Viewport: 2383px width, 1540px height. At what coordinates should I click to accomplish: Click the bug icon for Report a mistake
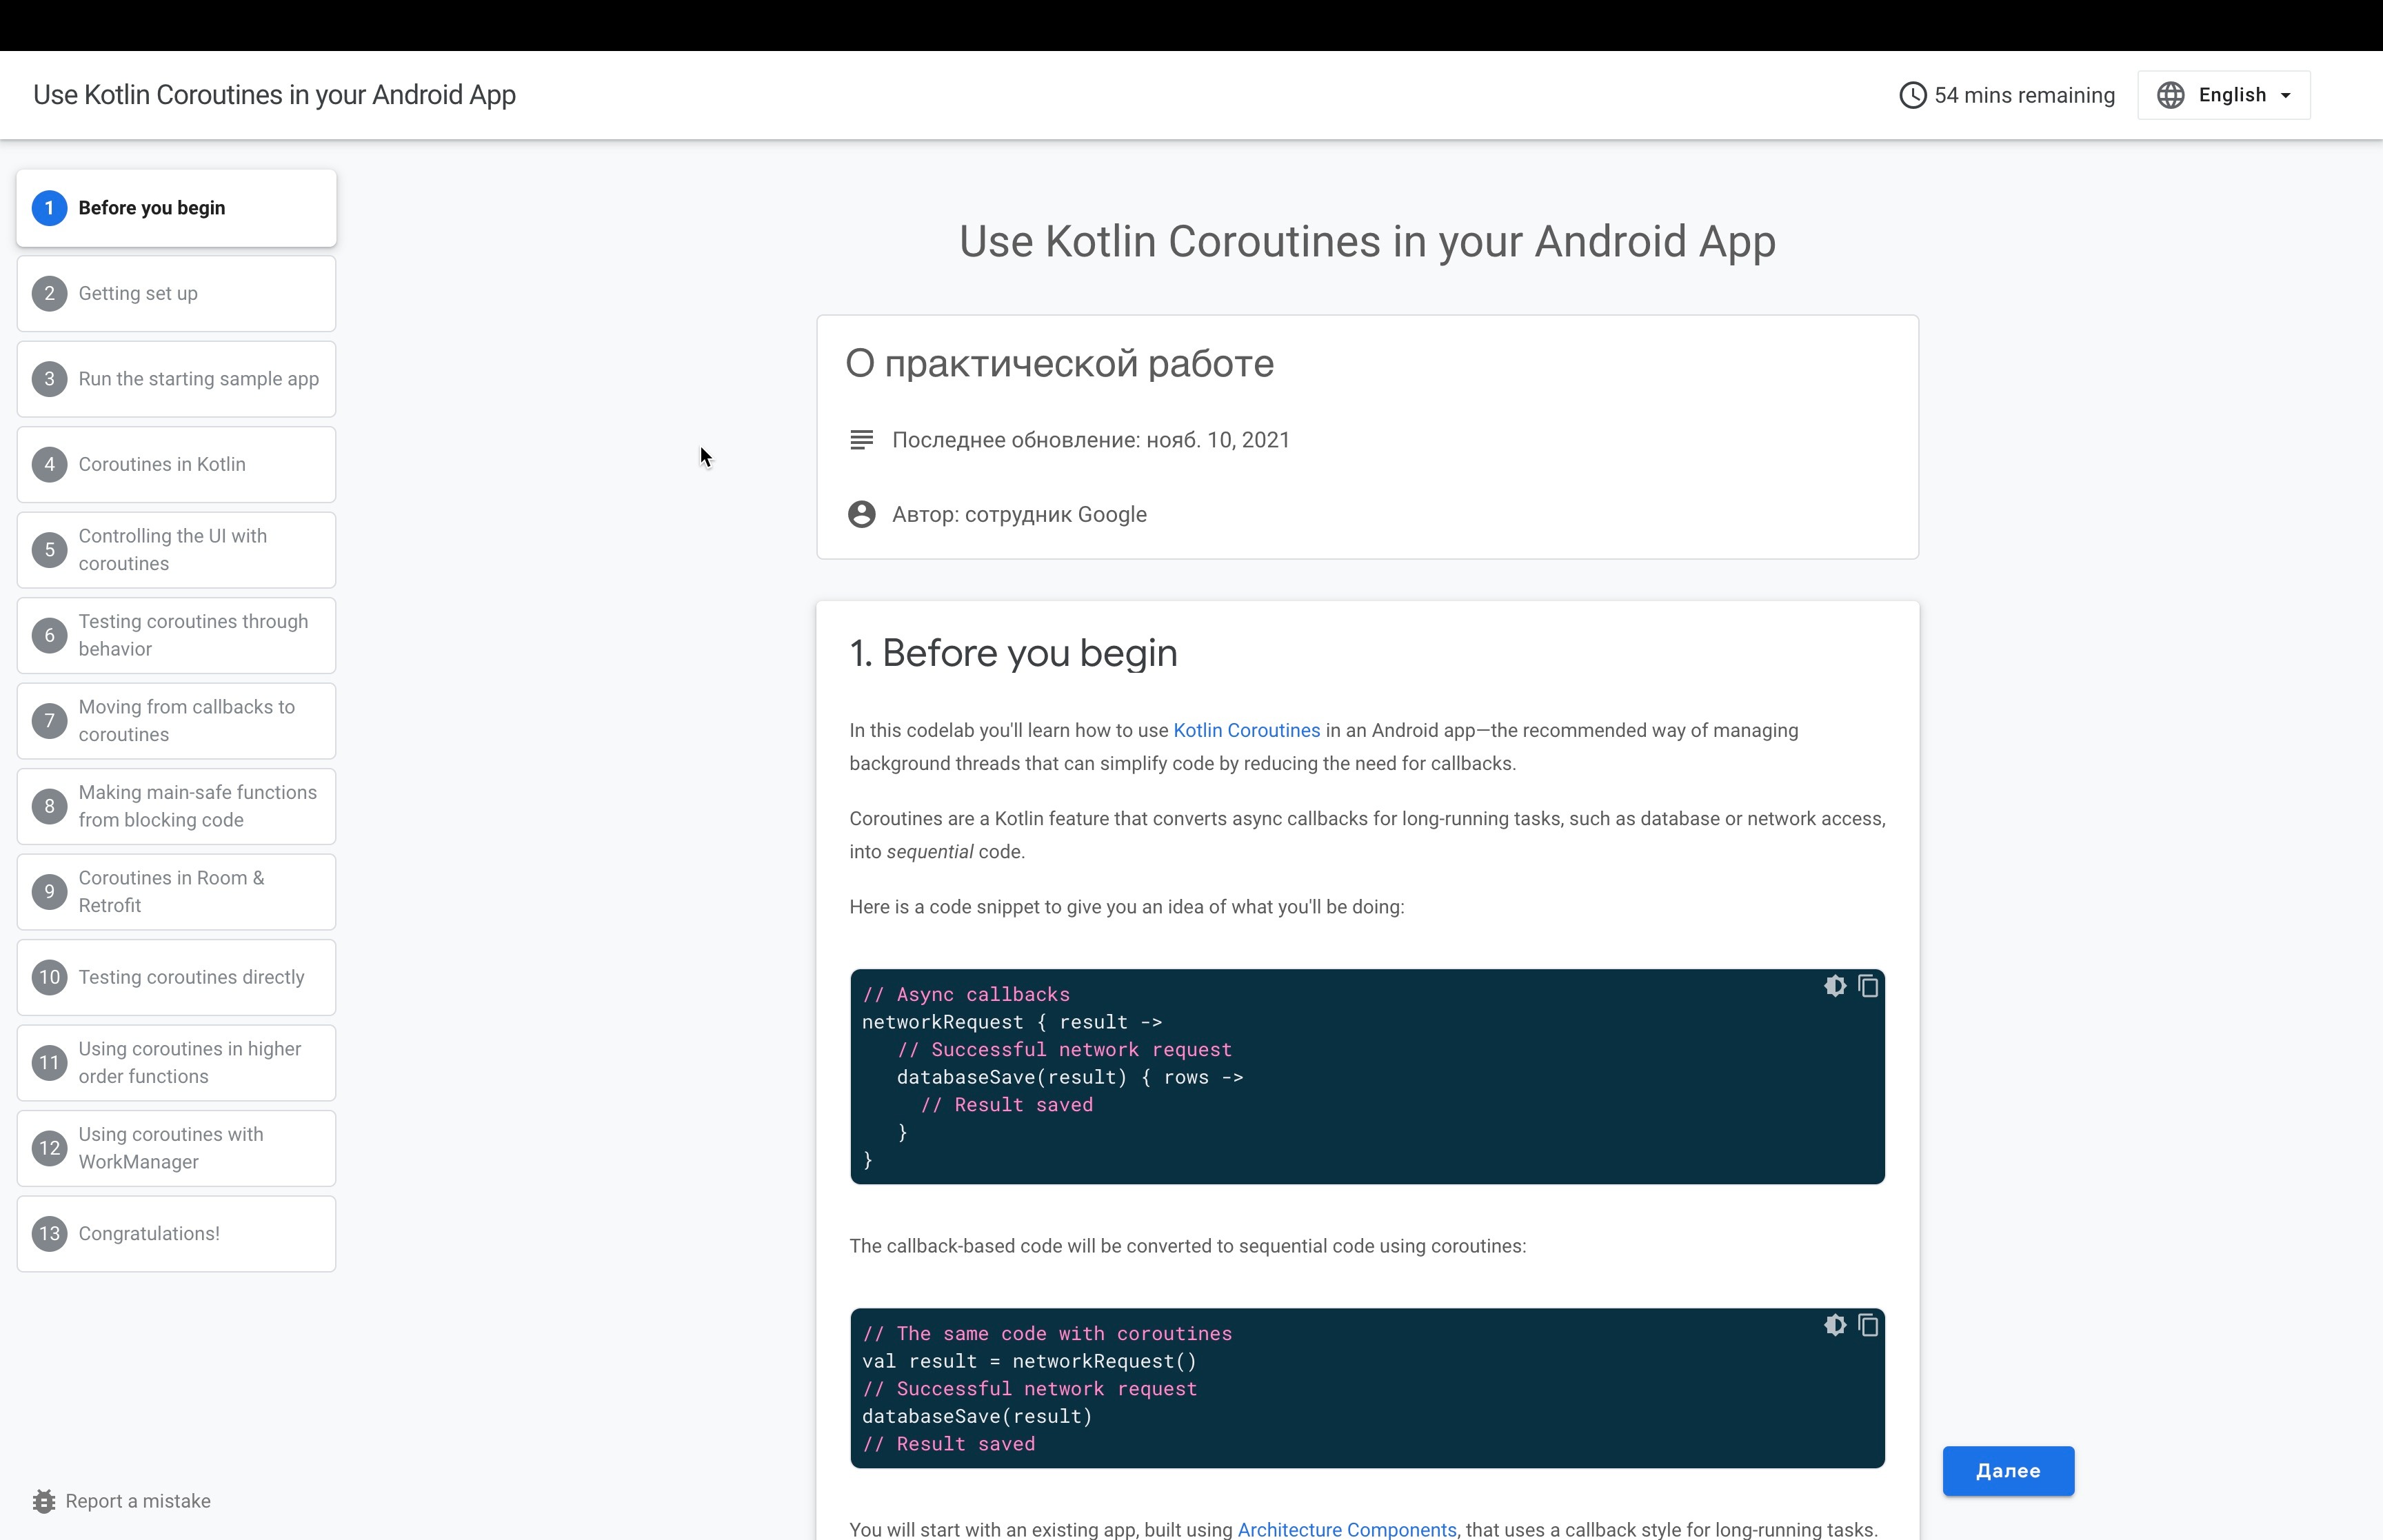pyautogui.click(x=44, y=1501)
